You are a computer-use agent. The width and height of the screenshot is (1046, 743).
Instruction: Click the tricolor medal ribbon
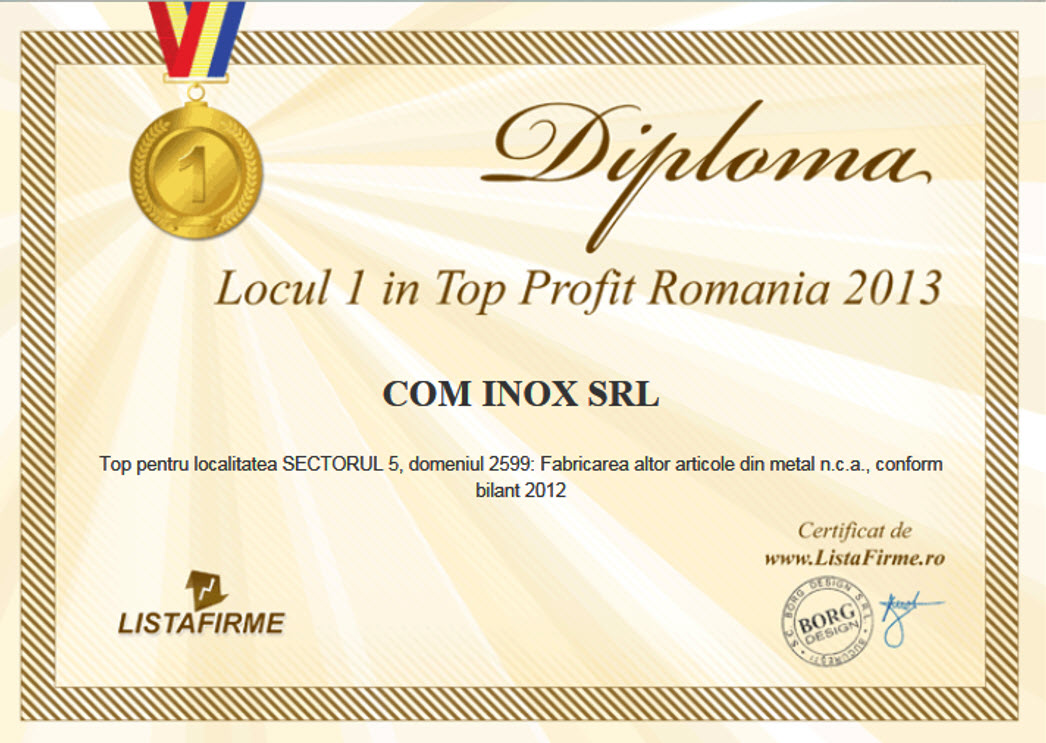tap(197, 40)
